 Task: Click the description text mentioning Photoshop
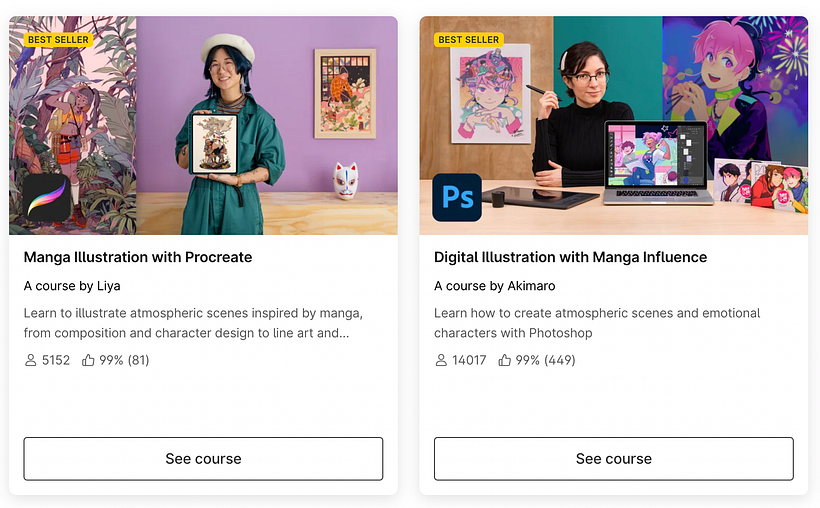[597, 323]
